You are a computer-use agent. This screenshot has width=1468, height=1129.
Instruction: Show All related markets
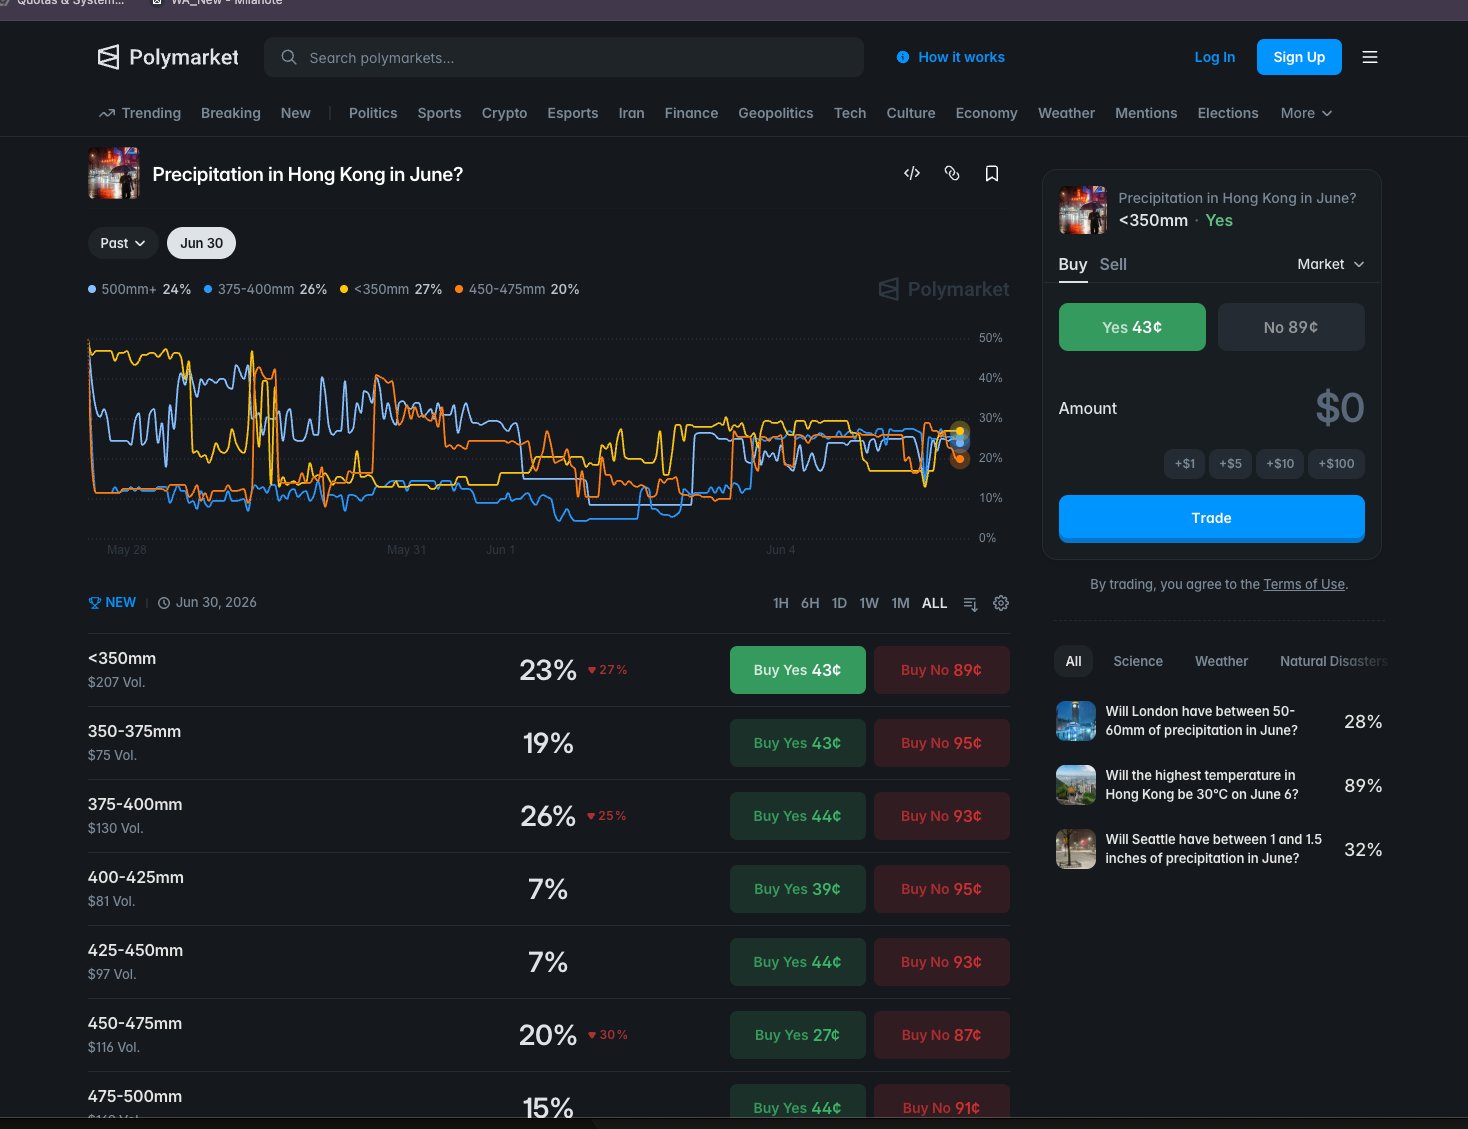coord(1074,661)
